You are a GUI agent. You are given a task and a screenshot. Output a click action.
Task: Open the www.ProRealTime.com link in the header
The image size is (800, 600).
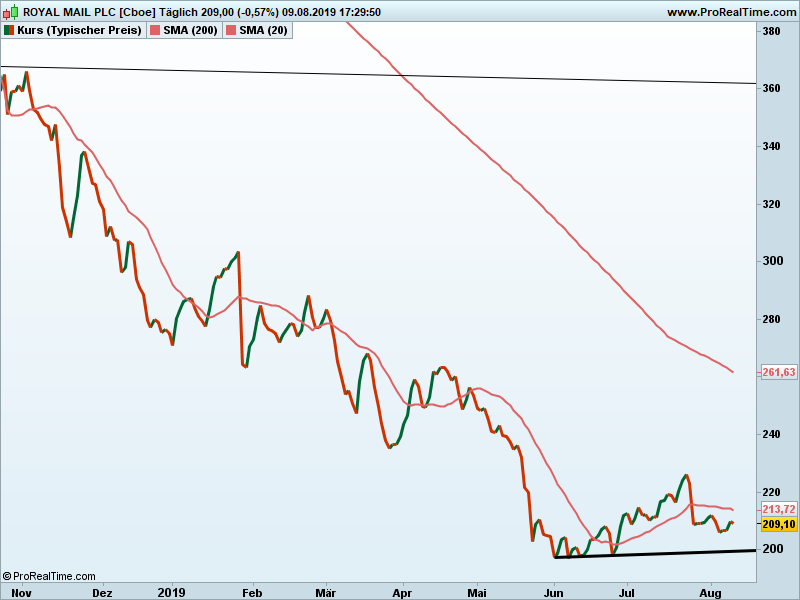point(730,12)
